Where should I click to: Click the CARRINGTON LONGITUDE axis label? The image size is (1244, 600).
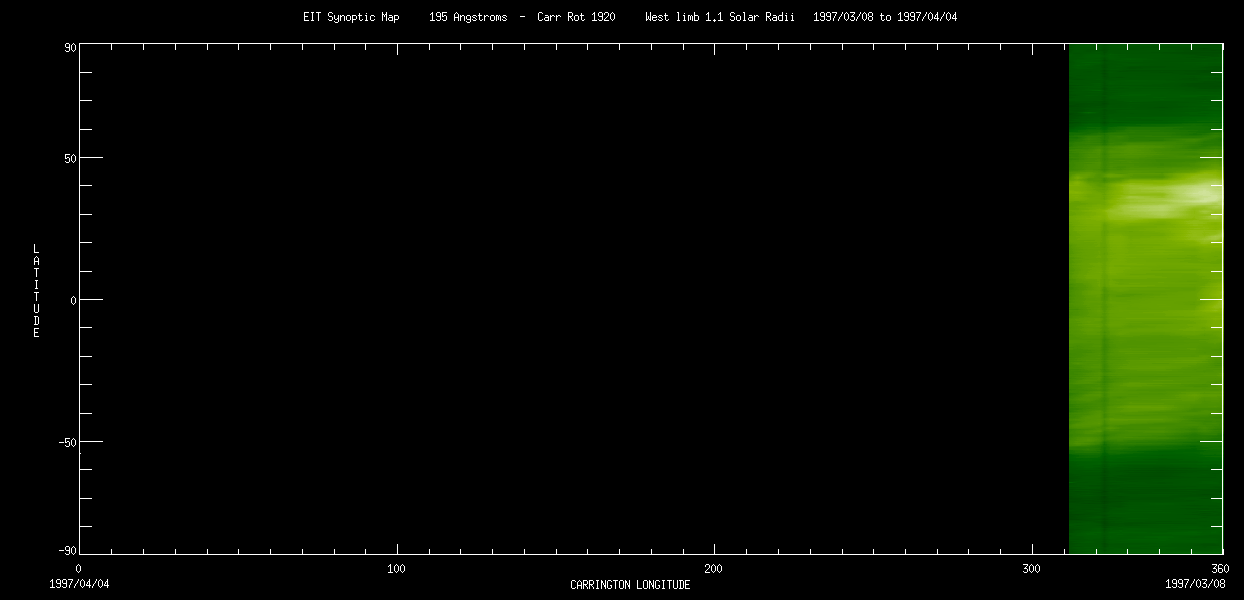point(630,585)
